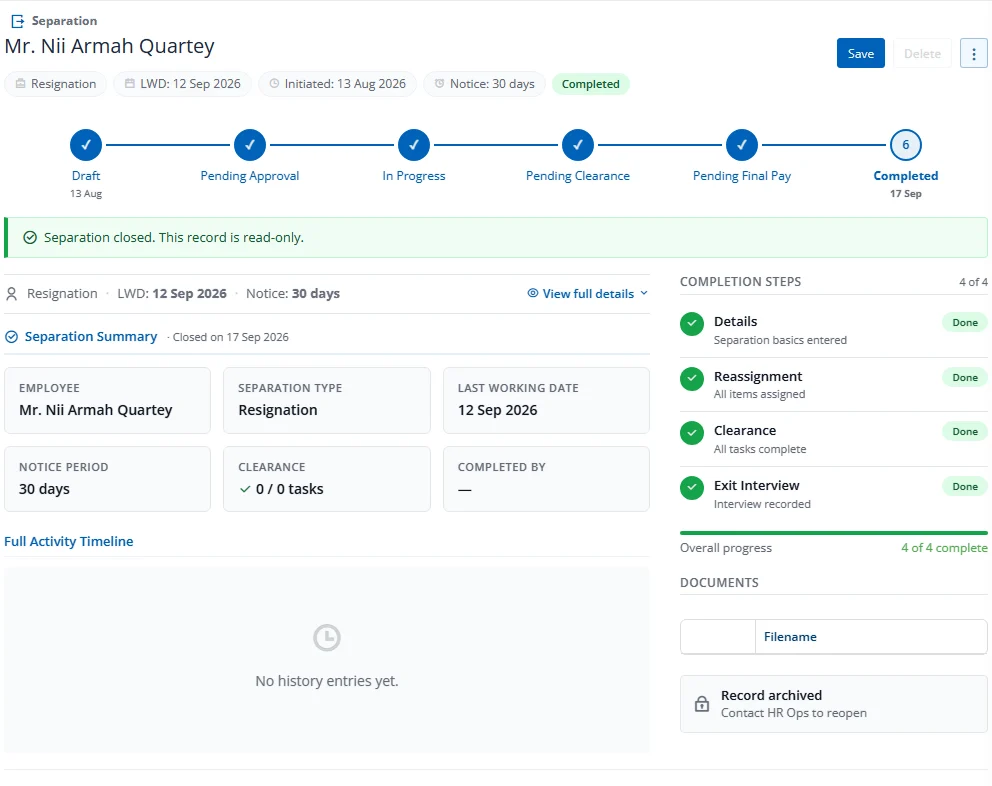Viewport: 992px width, 786px height.
Task: Click the lock icon on Record archived
Action: click(702, 704)
